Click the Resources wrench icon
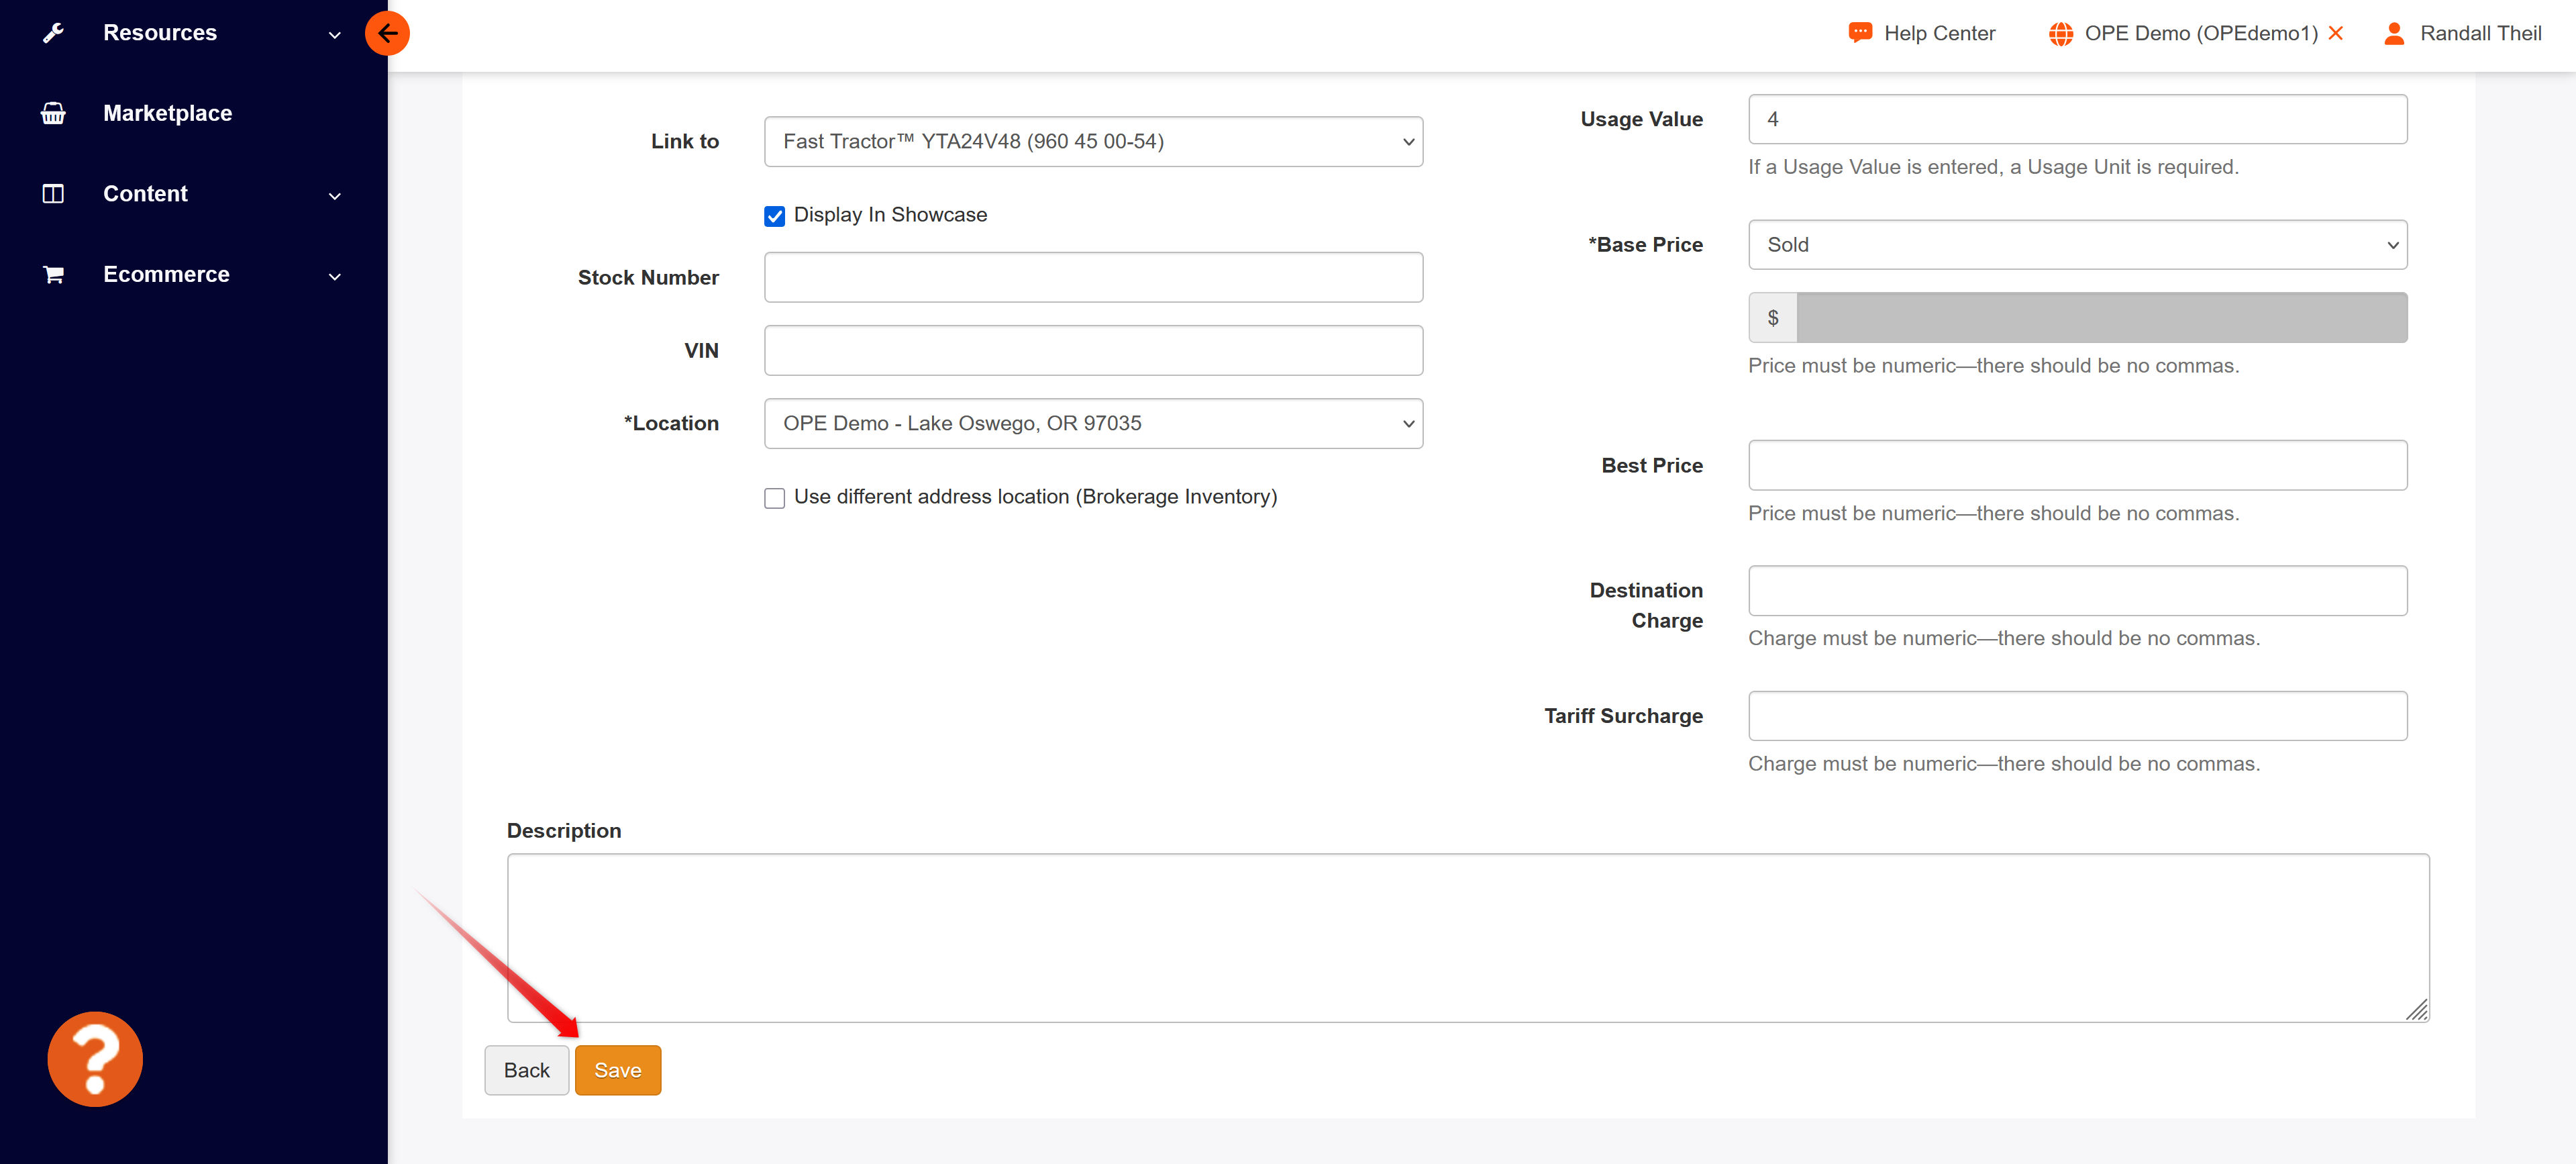 point(54,33)
